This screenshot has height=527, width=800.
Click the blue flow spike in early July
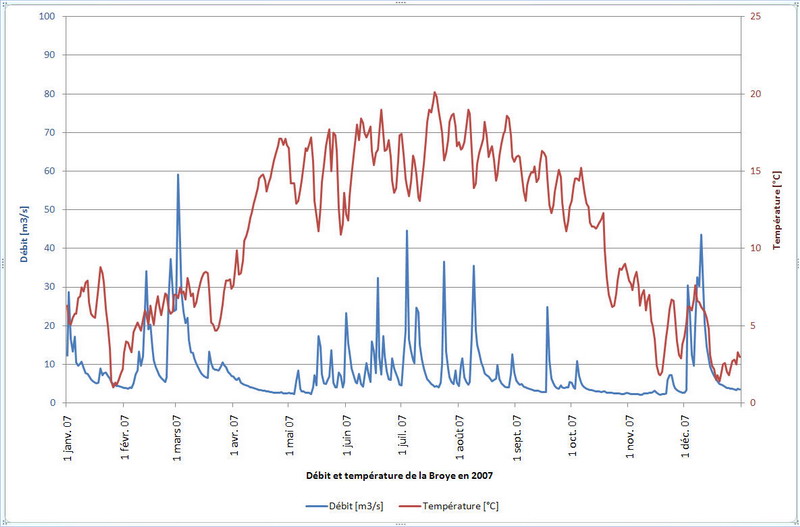pyautogui.click(x=406, y=232)
